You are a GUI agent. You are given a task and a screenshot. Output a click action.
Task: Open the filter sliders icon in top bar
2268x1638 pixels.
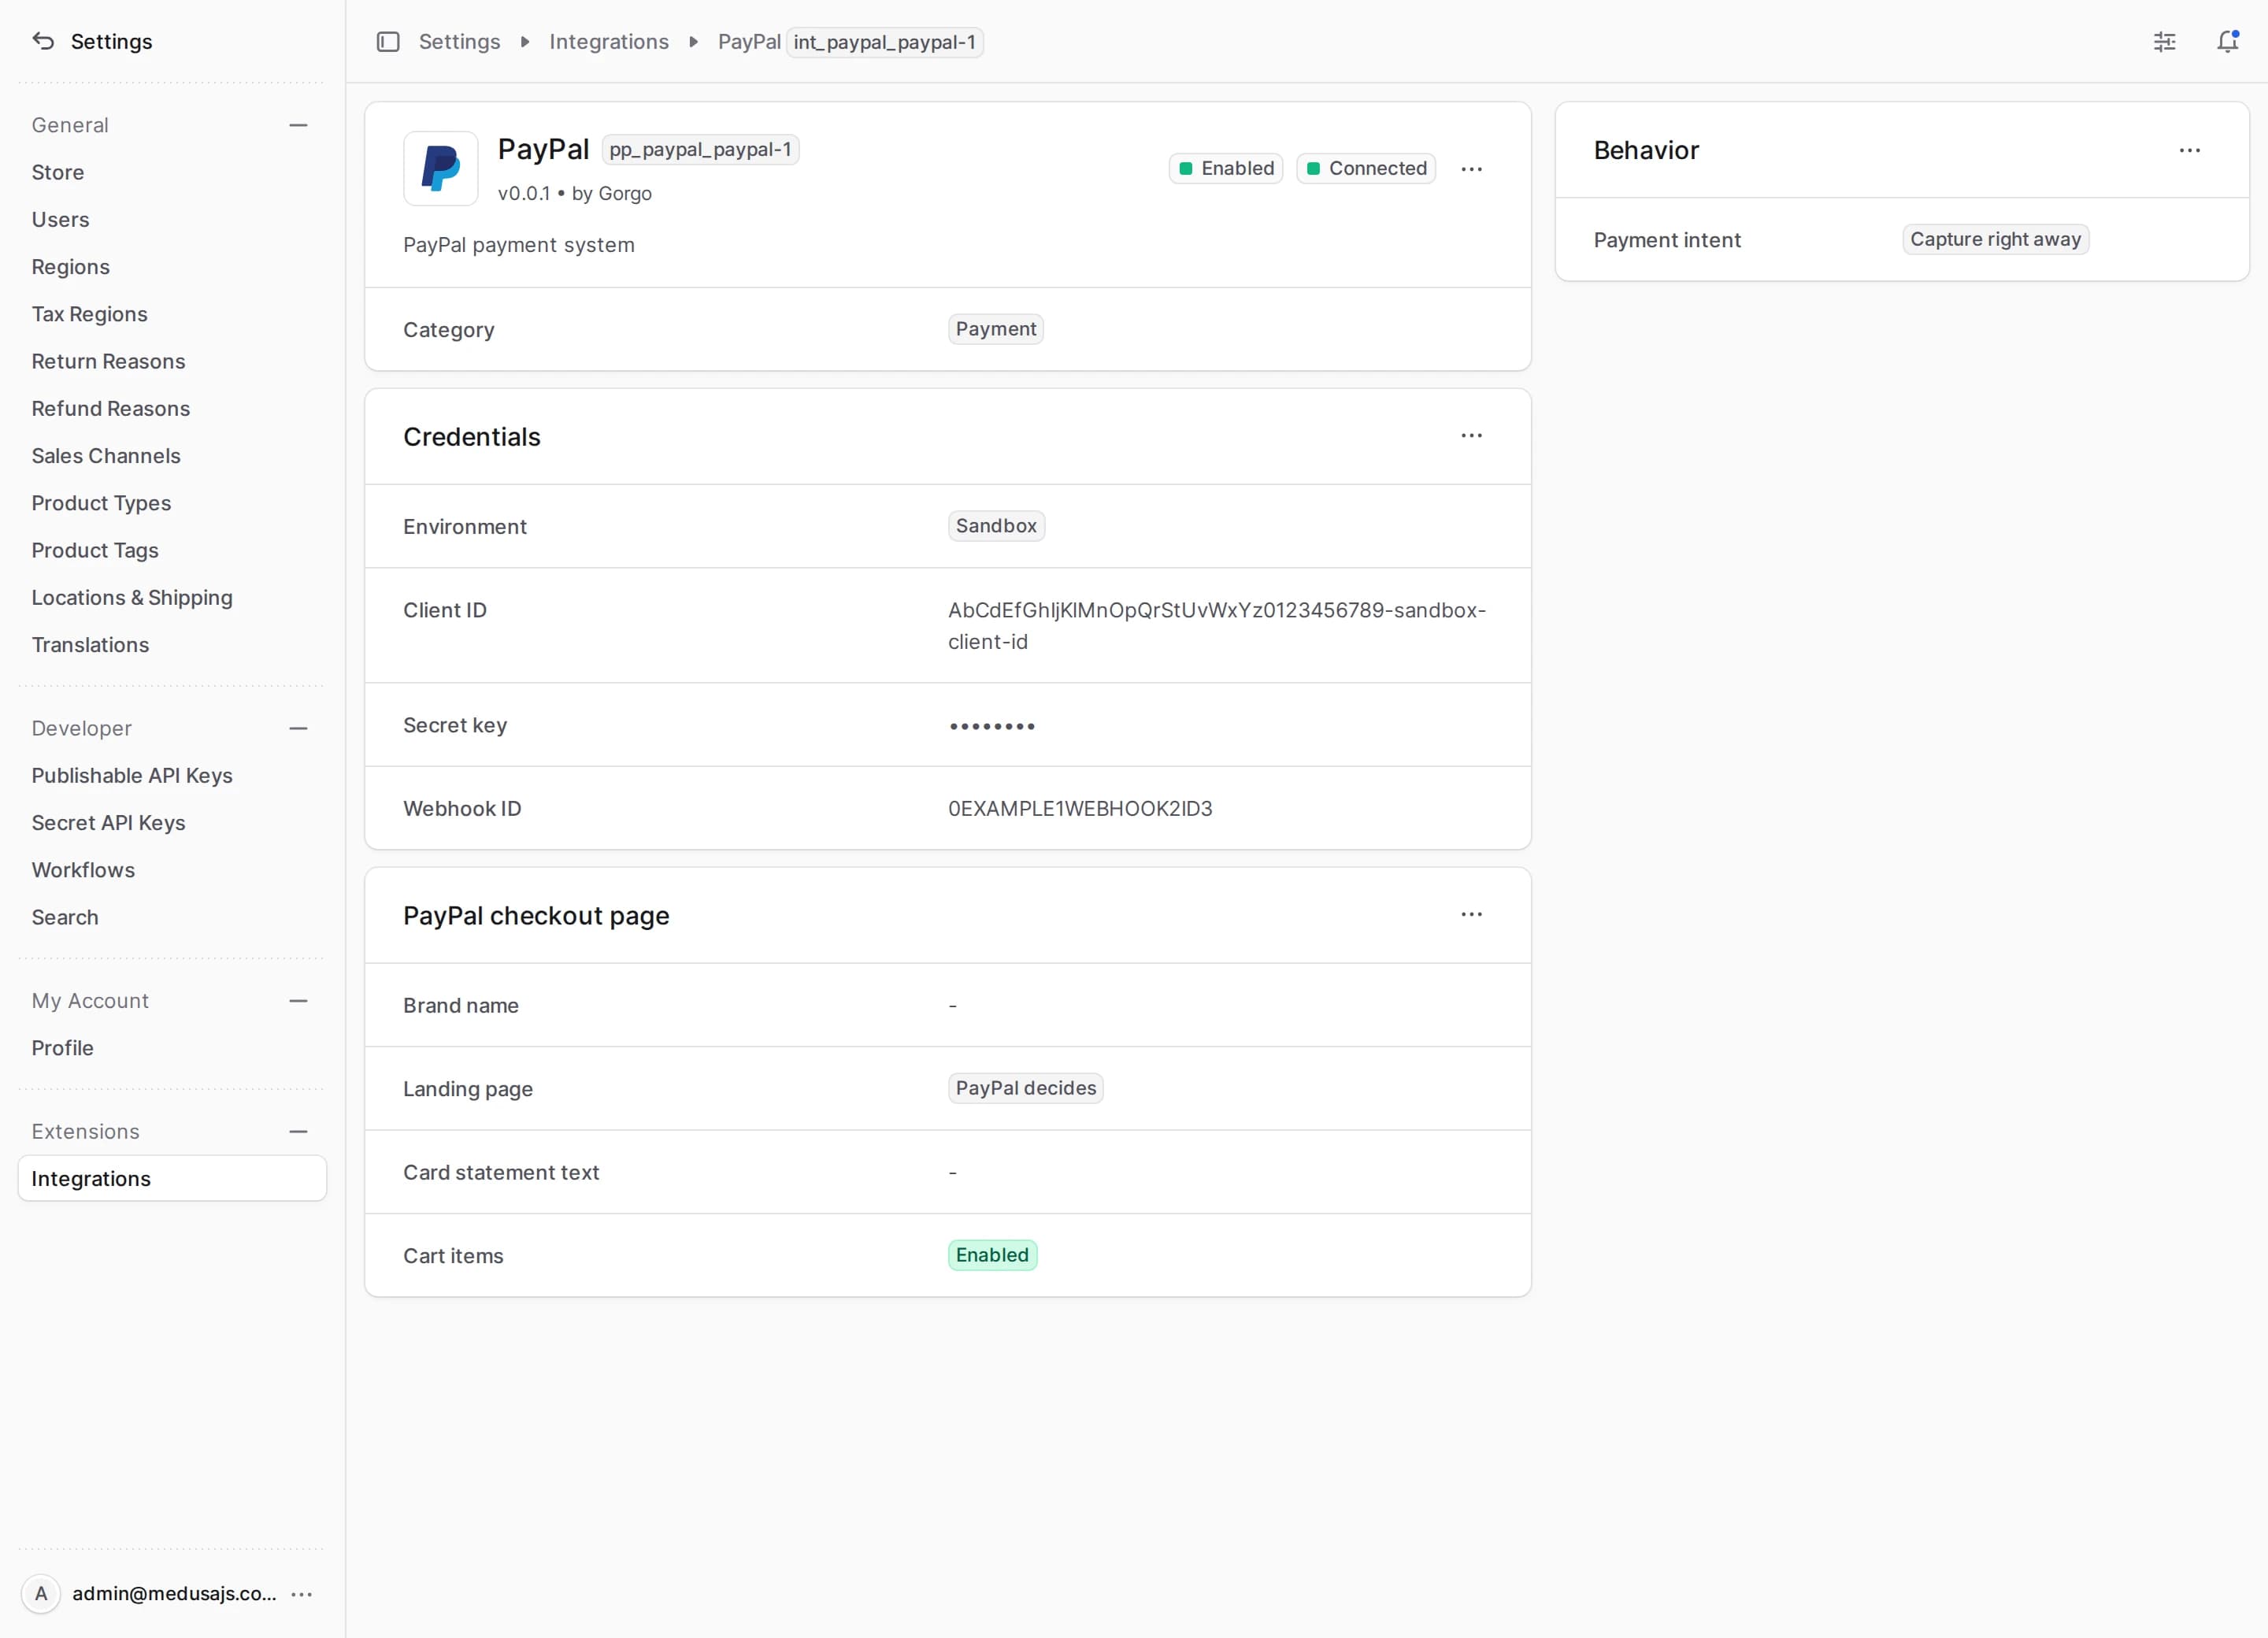tap(2164, 42)
